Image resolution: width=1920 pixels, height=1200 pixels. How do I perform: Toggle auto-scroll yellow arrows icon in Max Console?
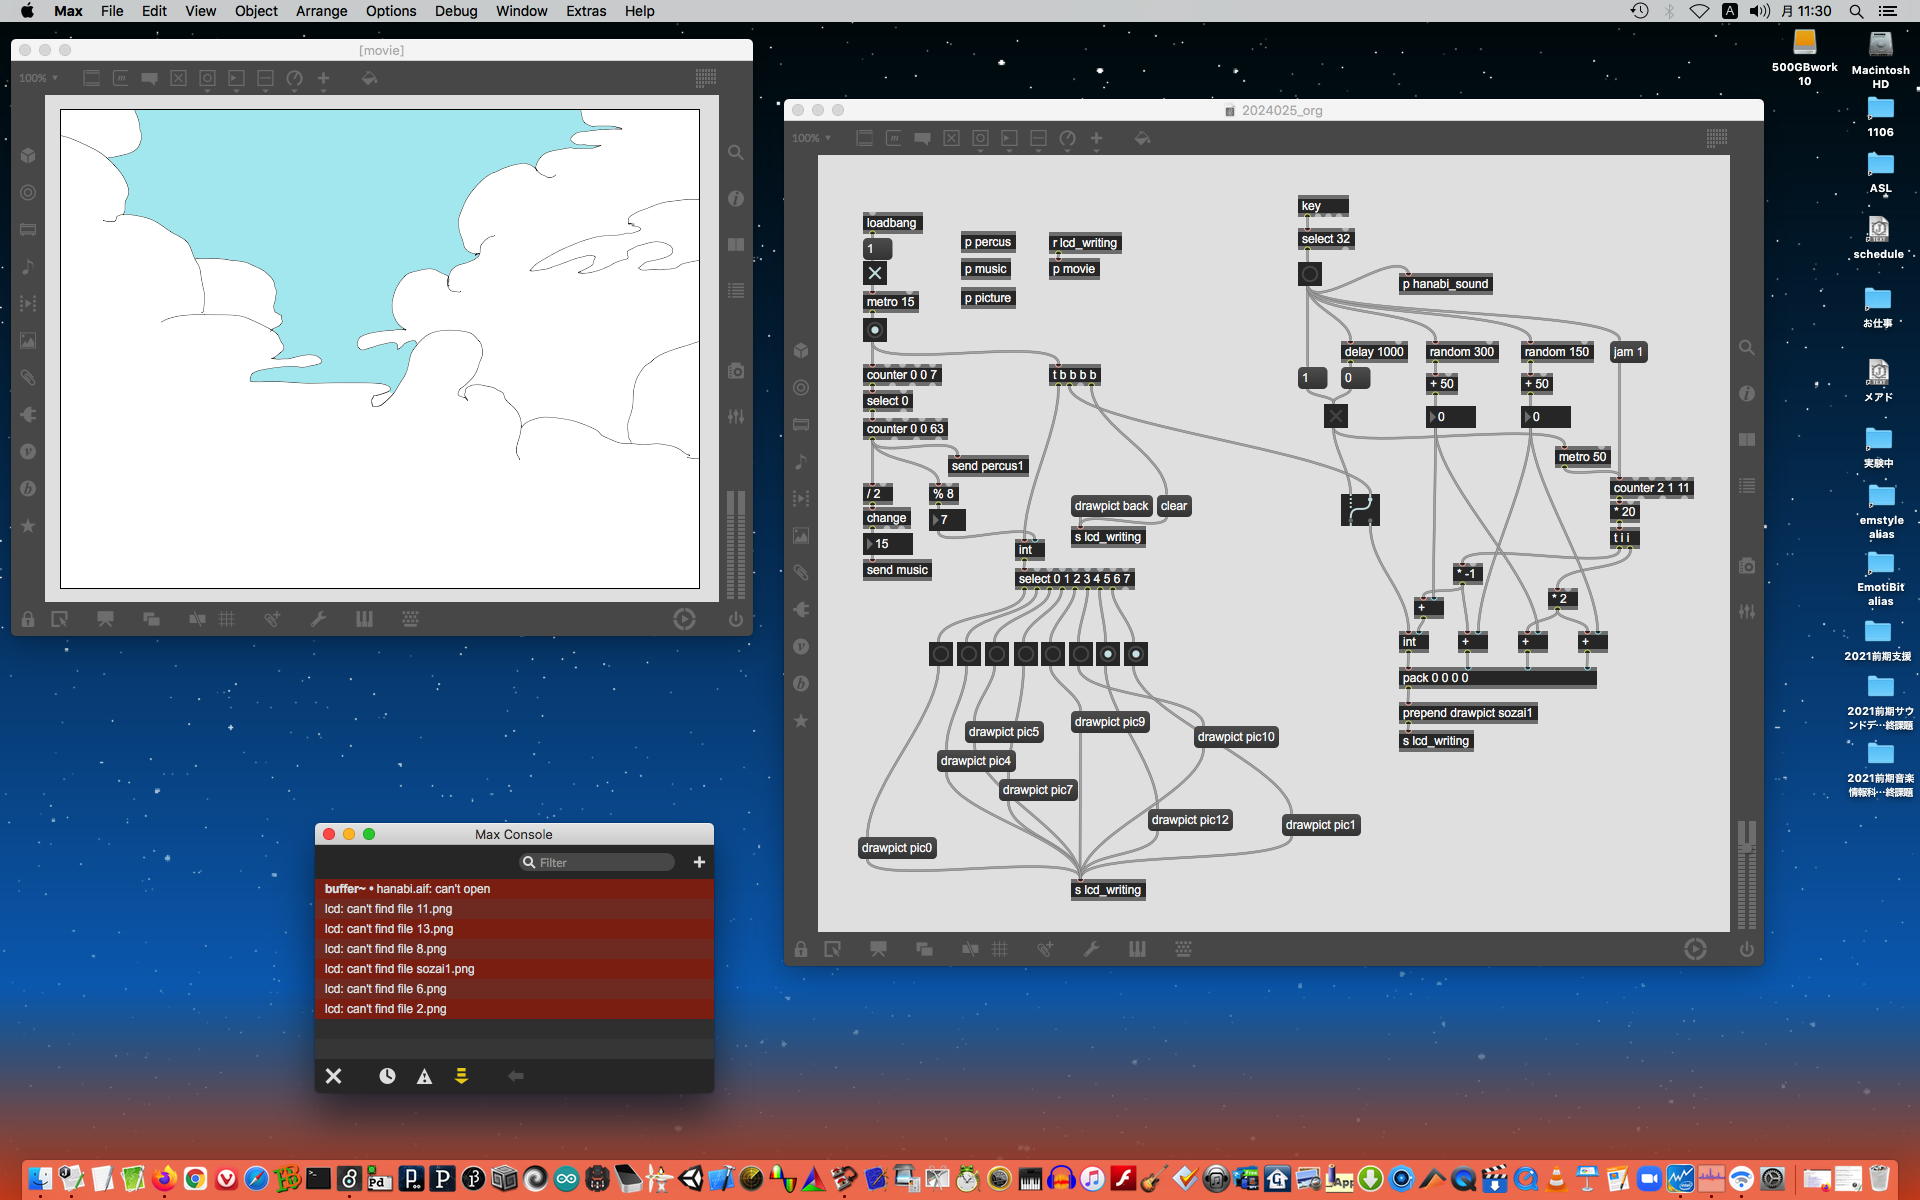click(x=461, y=1076)
